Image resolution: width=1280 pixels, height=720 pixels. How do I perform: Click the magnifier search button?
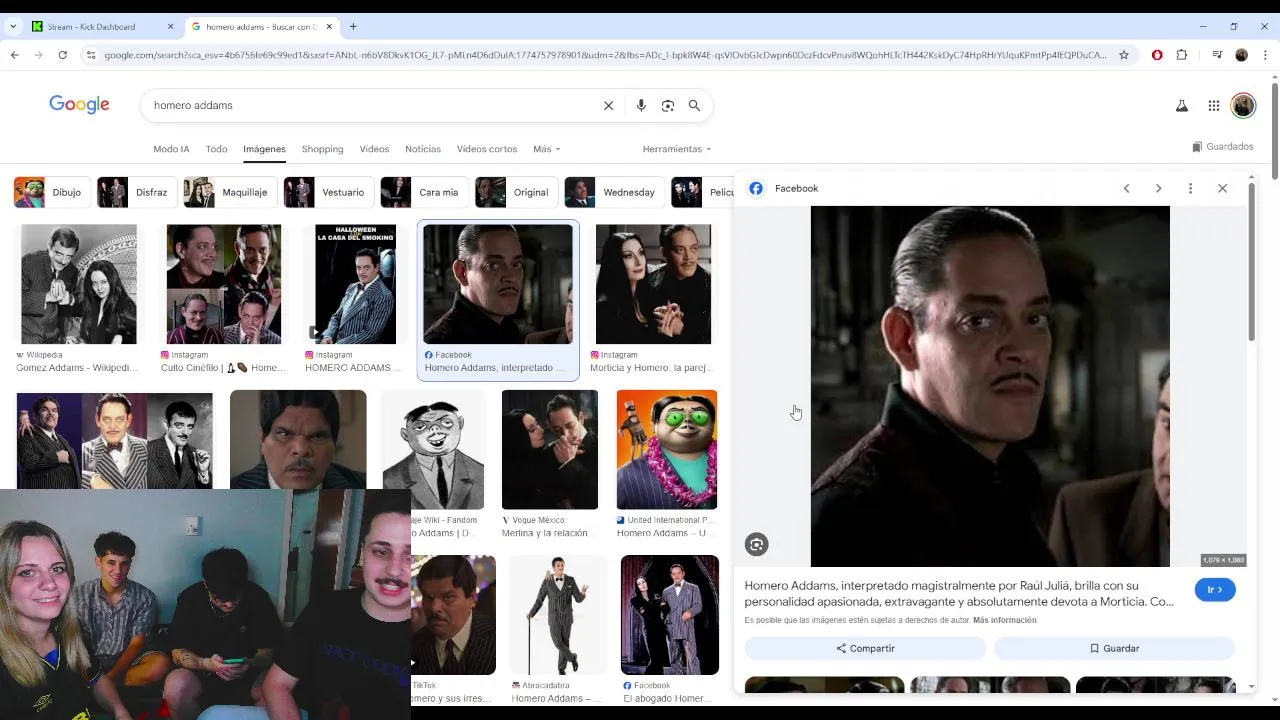point(694,105)
